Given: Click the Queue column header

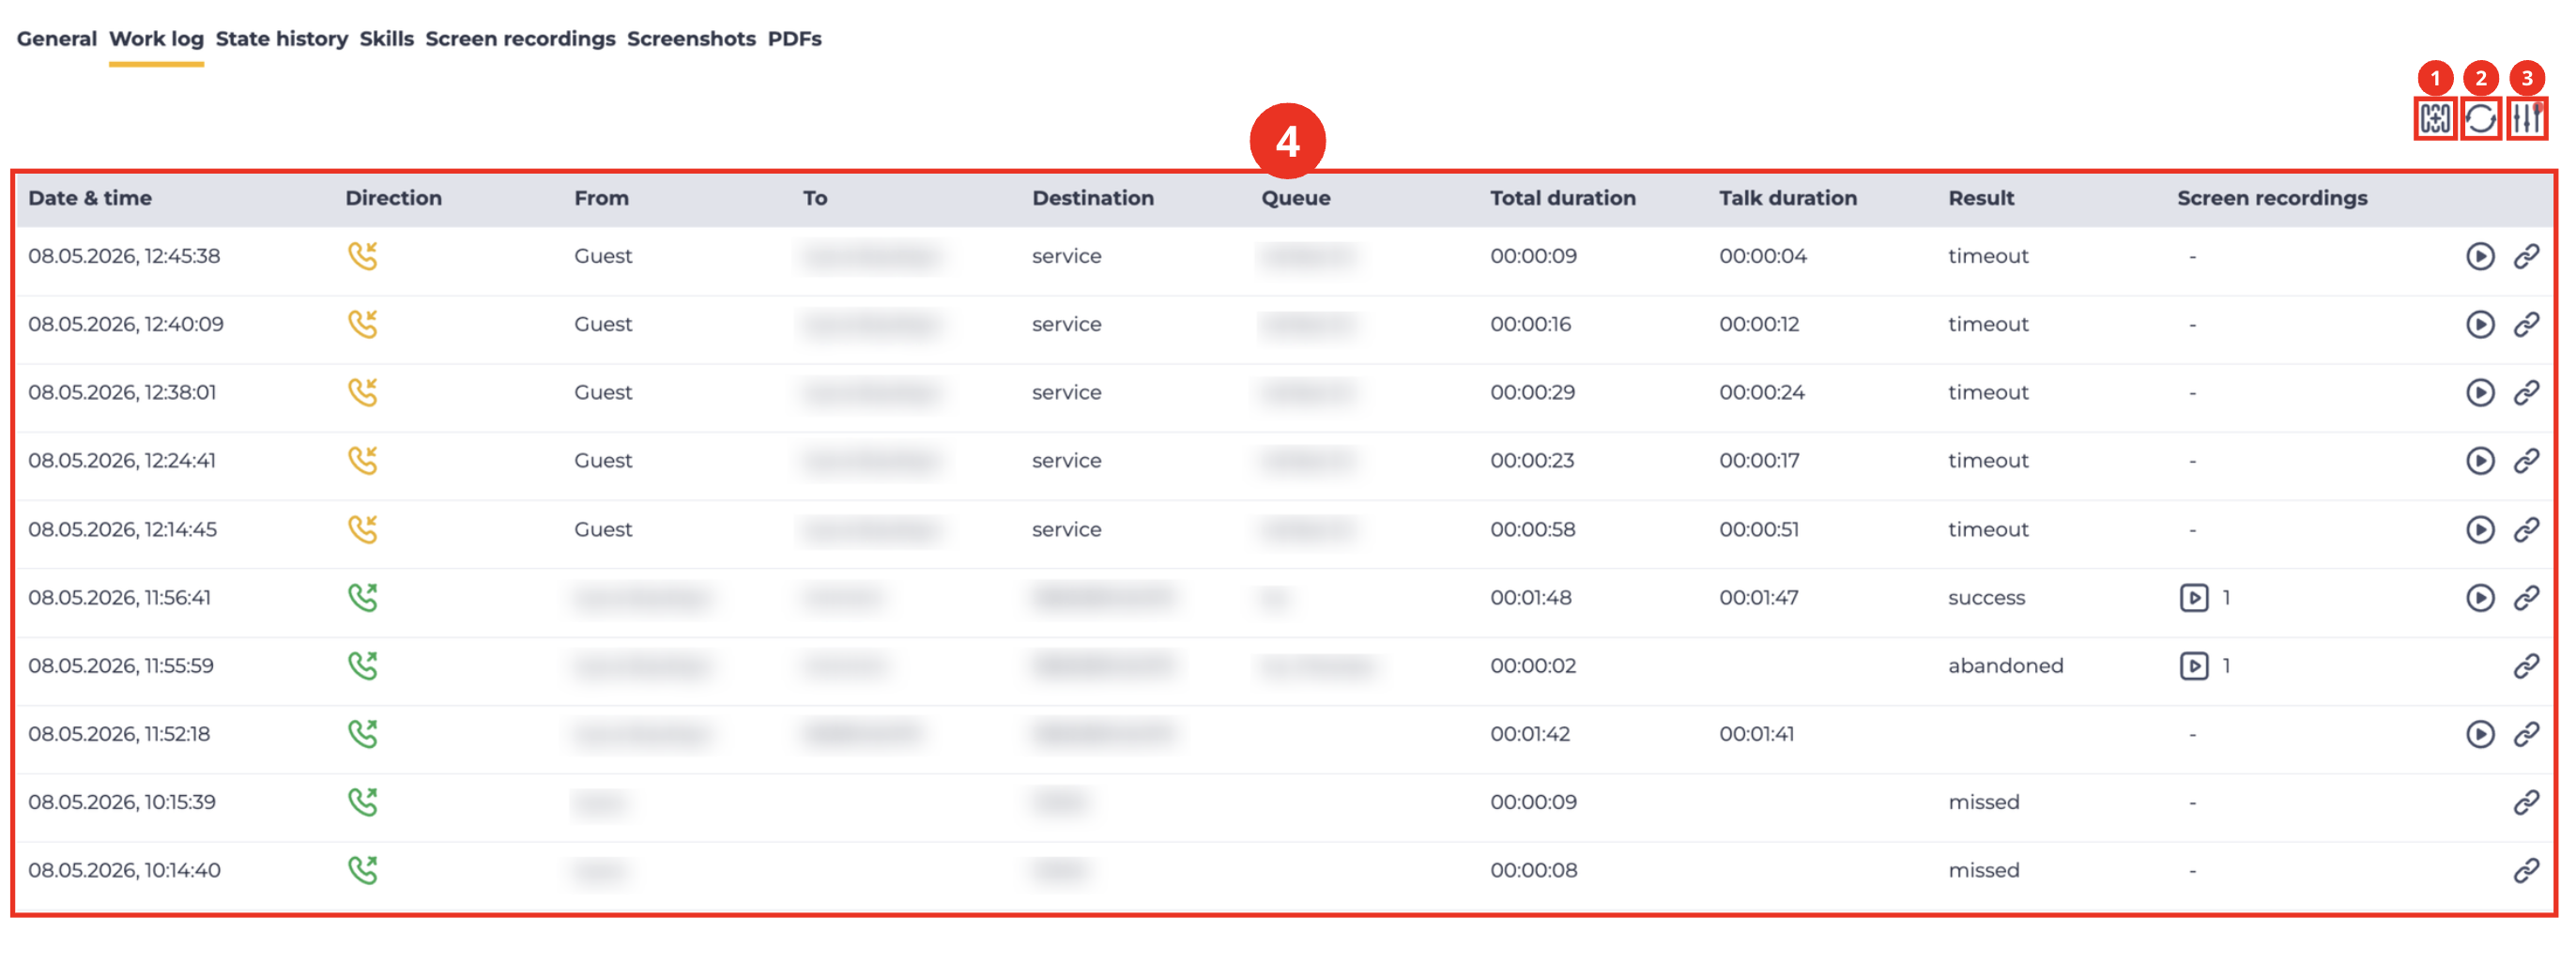Looking at the screenshot, I should coord(1295,198).
